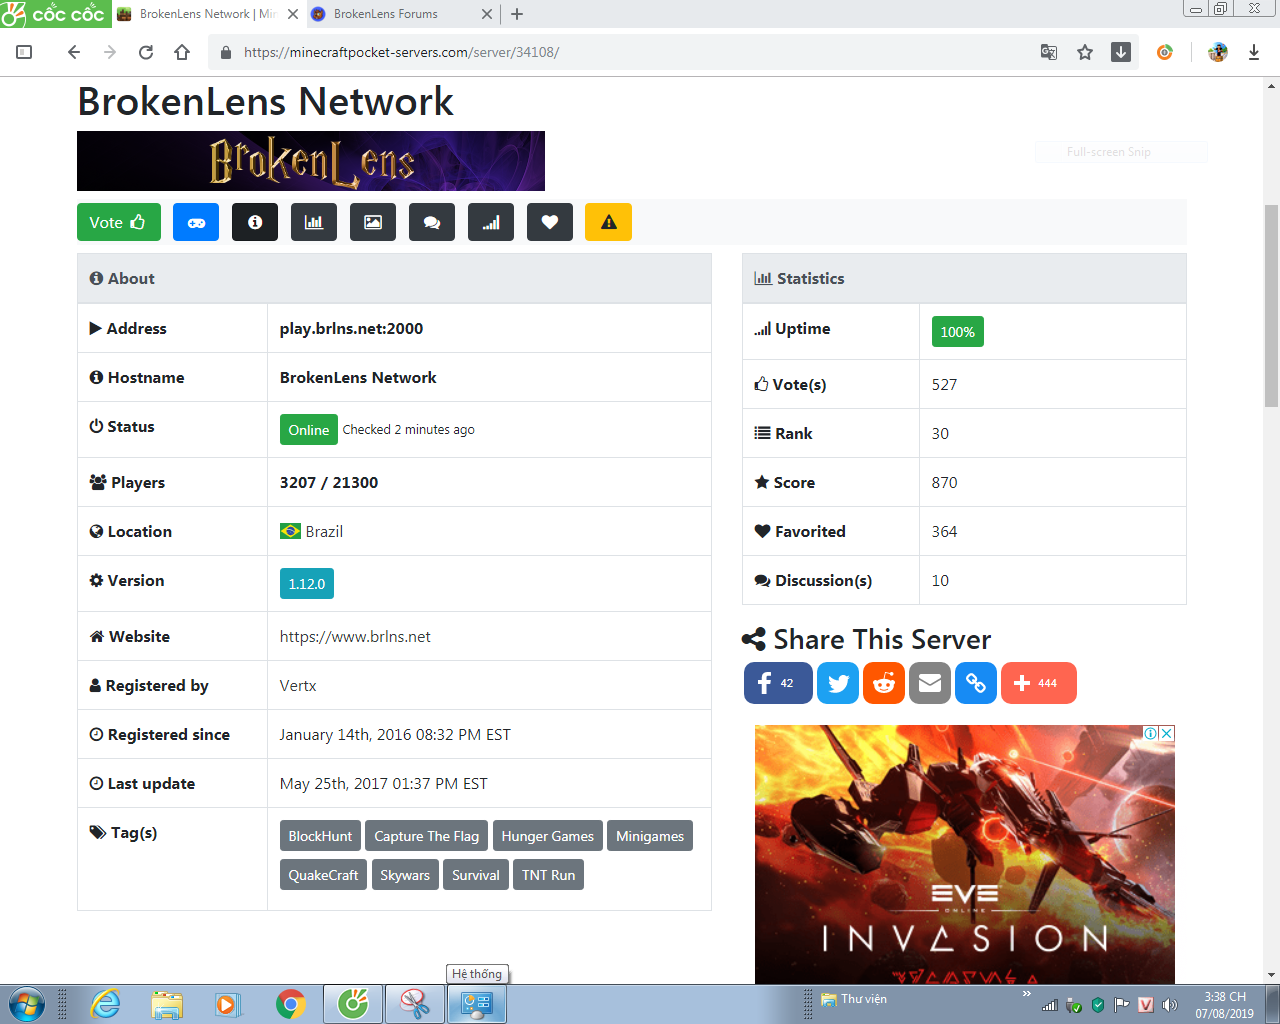
Task: Open Google Chrome from the taskbar
Action: click(x=291, y=1004)
